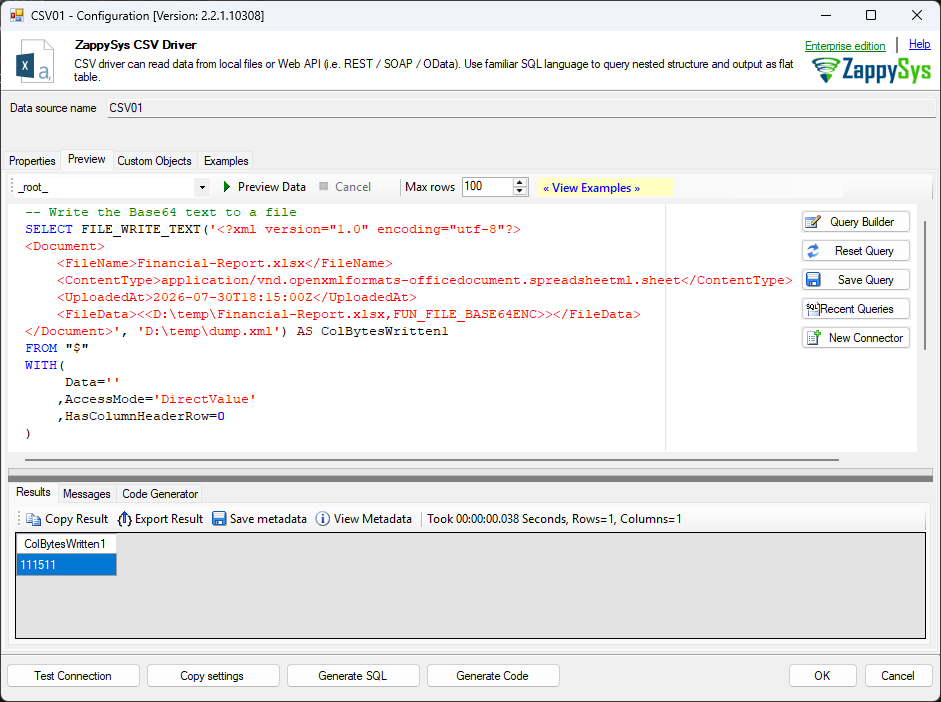The image size is (941, 702).
Task: Click the View Examples link
Action: coord(591,188)
